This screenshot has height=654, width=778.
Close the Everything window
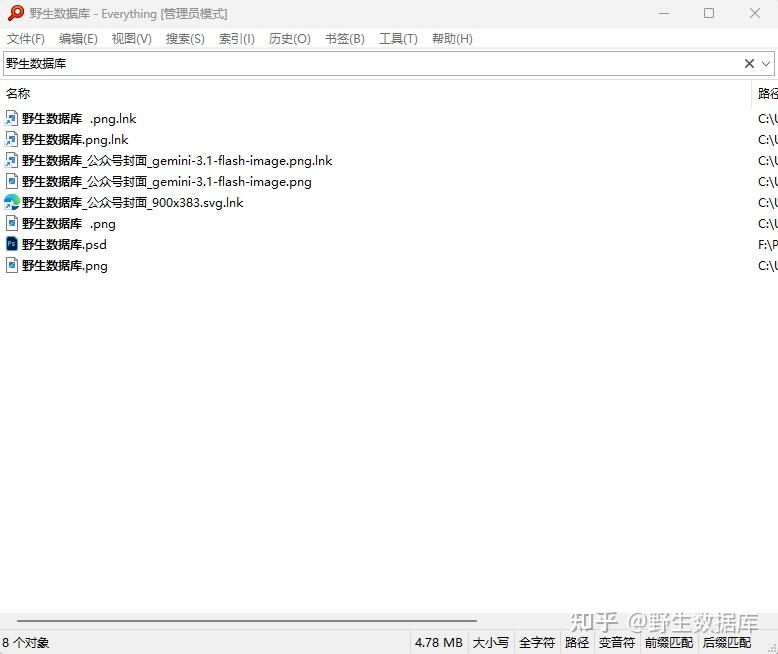755,13
